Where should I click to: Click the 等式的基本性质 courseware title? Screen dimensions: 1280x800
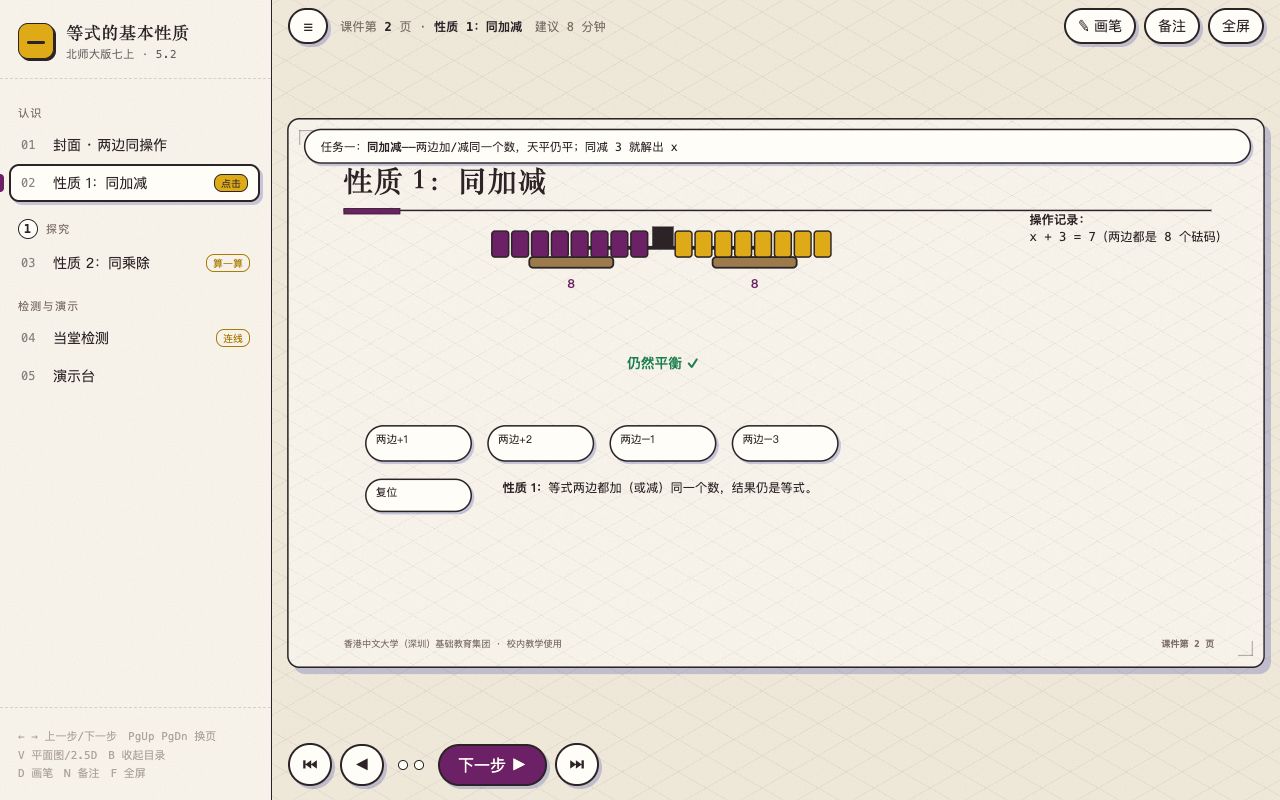pos(128,33)
